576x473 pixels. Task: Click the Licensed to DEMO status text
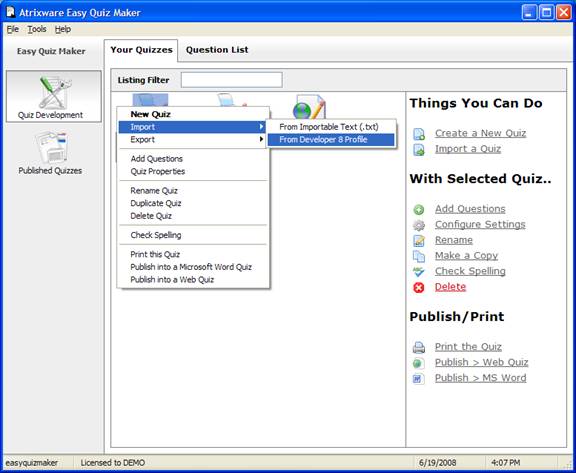pyautogui.click(x=112, y=463)
